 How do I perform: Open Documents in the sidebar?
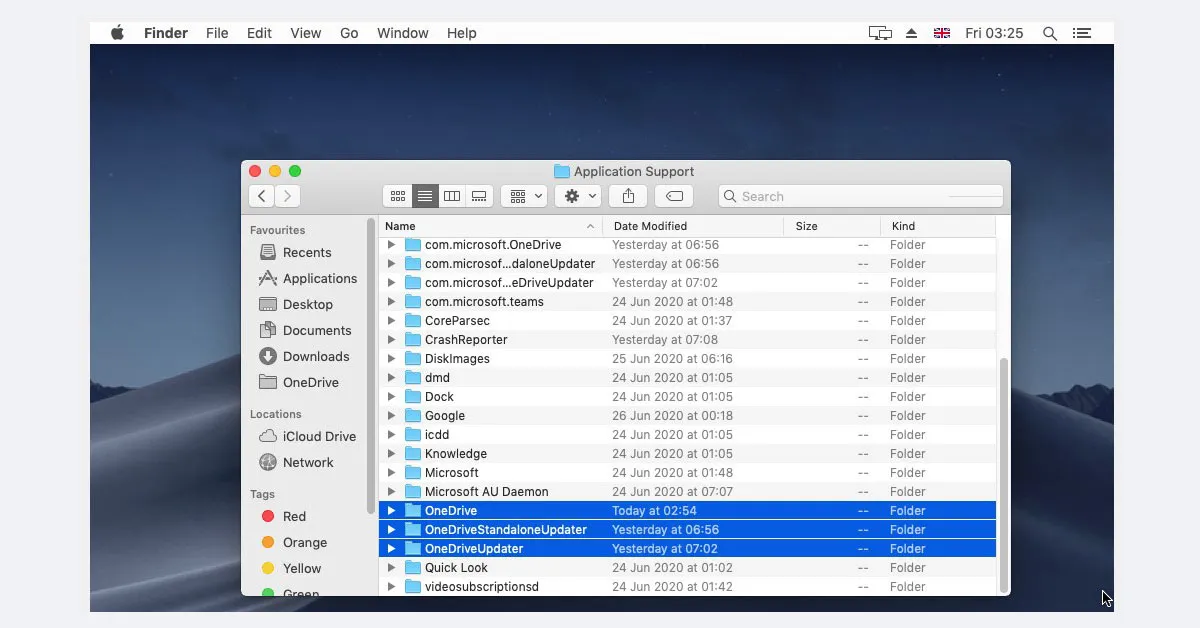click(x=305, y=330)
